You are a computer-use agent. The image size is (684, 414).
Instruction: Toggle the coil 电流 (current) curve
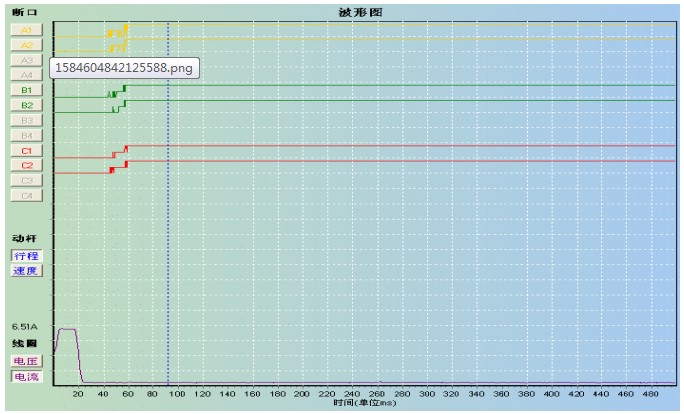coord(25,376)
